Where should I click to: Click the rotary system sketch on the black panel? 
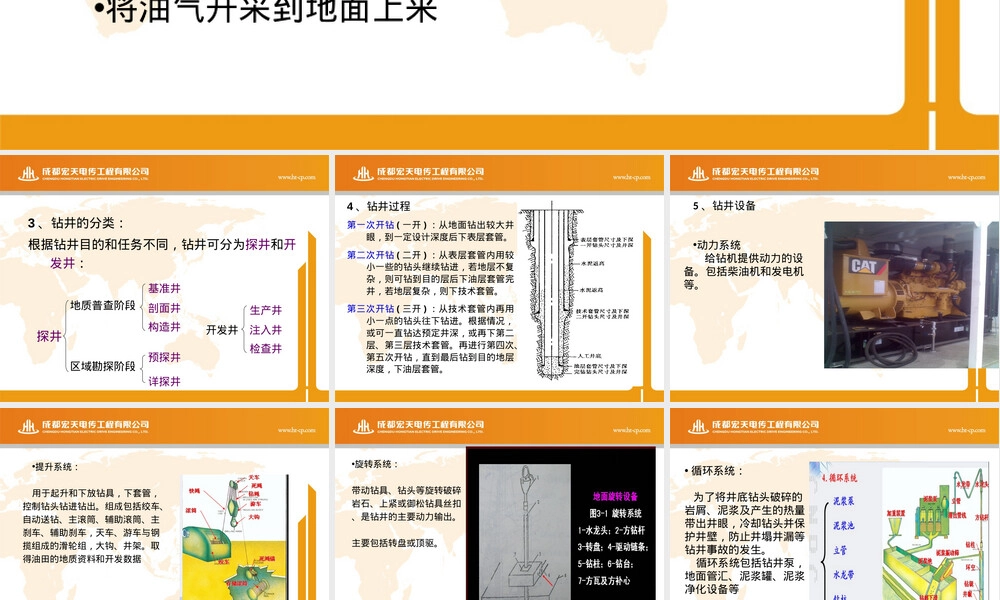524,532
